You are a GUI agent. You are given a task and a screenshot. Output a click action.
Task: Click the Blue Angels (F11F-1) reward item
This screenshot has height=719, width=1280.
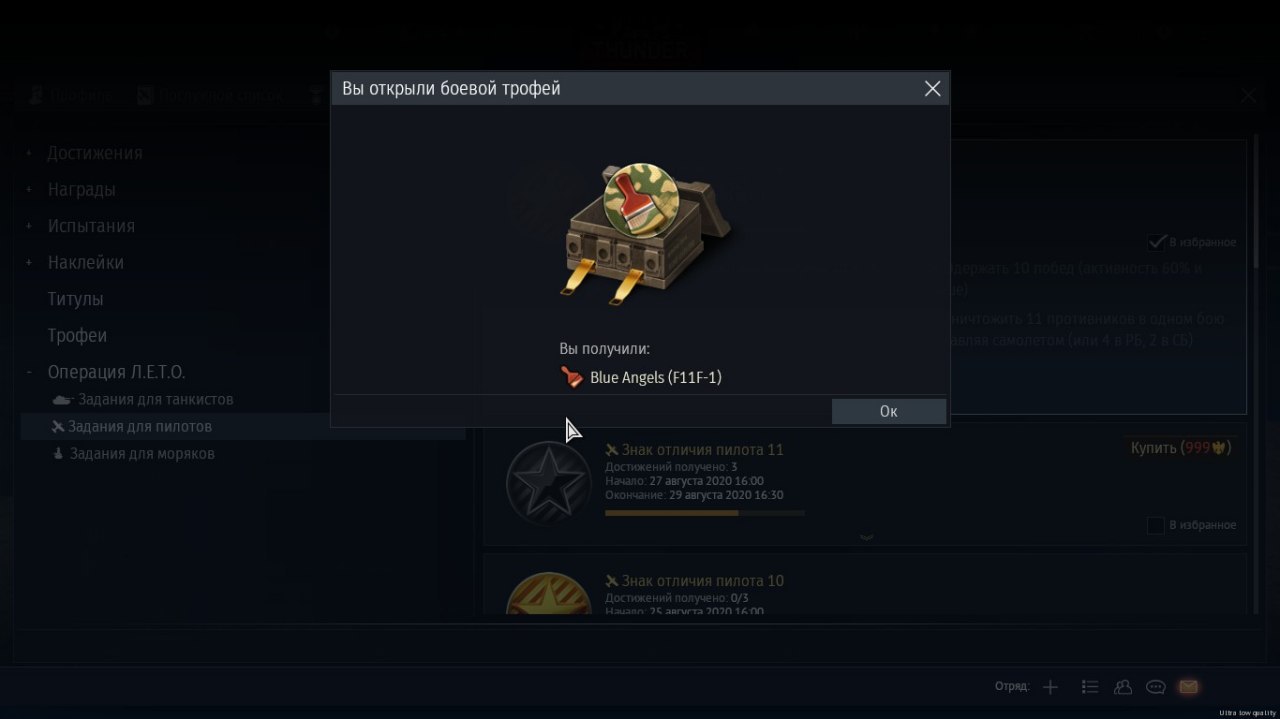click(642, 377)
